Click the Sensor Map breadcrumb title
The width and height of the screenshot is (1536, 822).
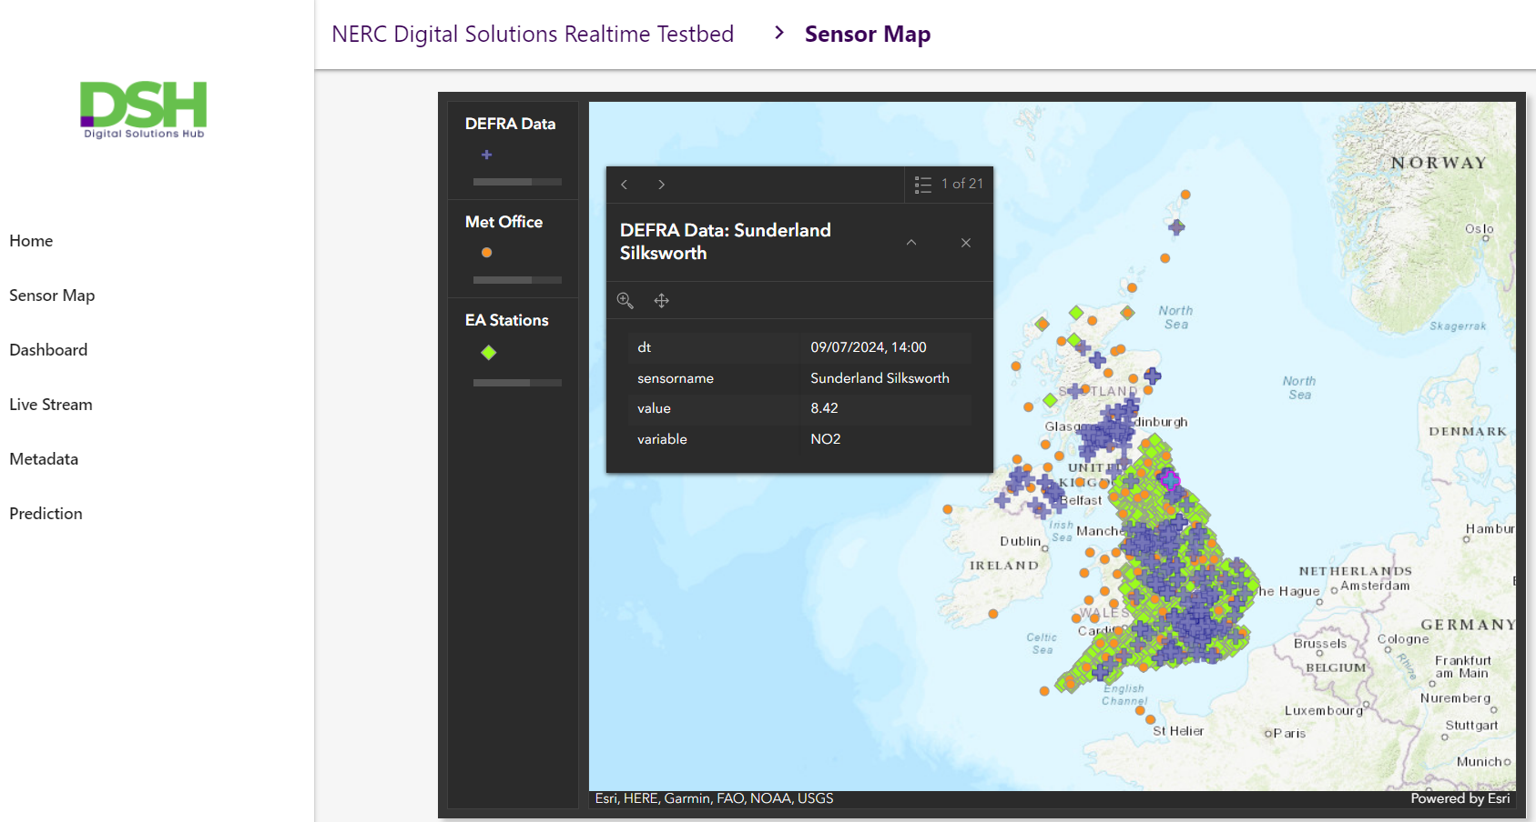868,34
